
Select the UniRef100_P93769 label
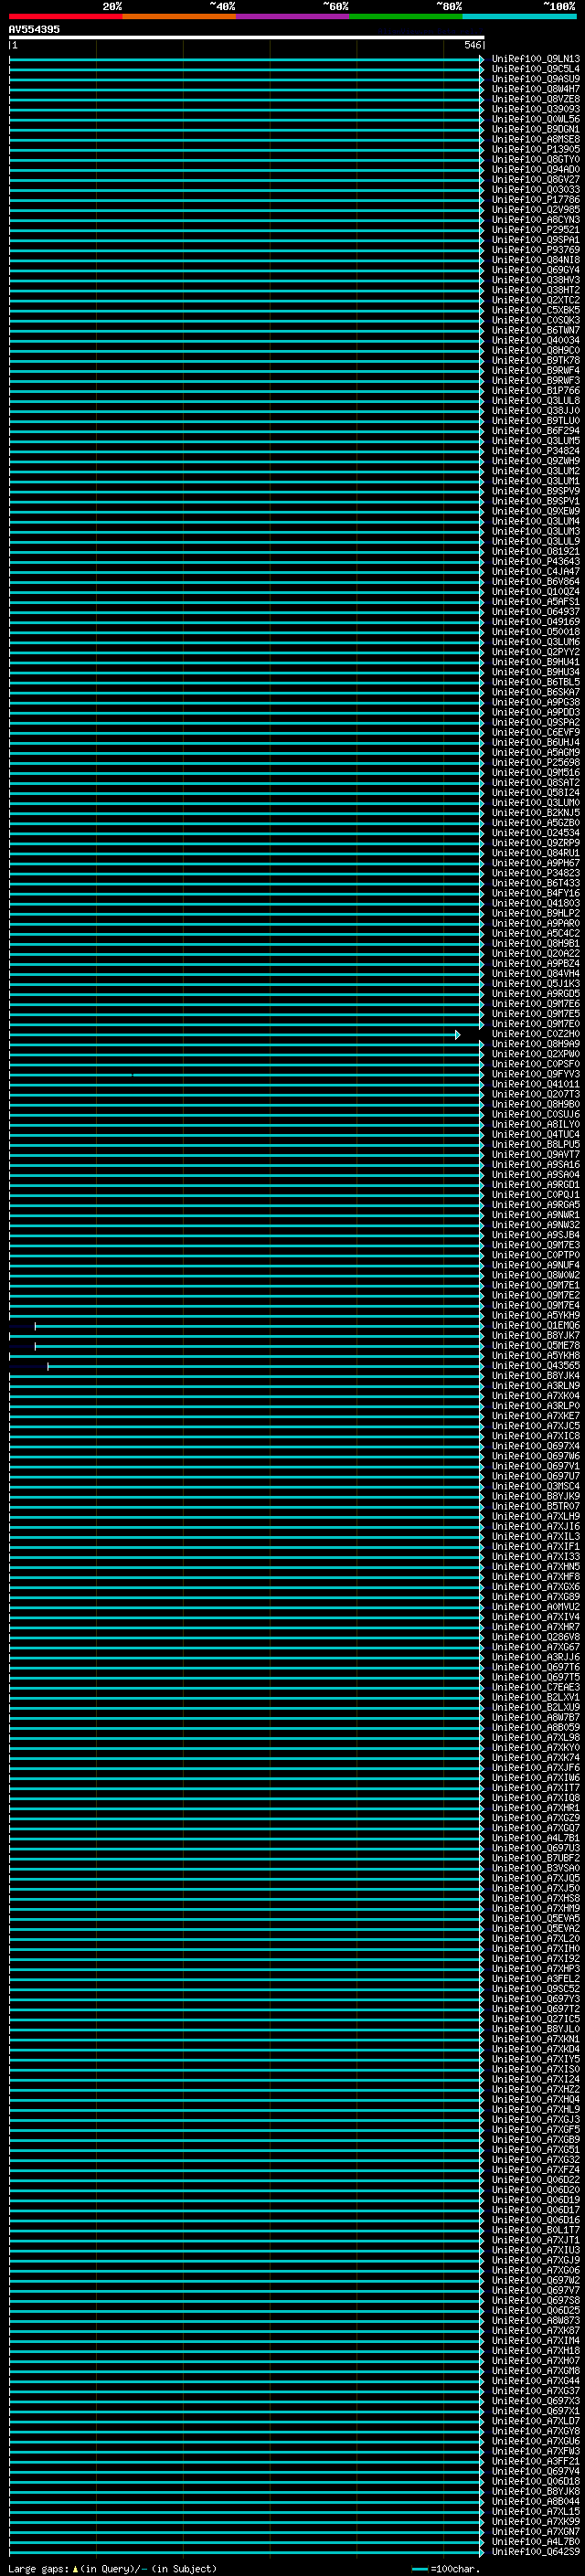click(x=536, y=250)
